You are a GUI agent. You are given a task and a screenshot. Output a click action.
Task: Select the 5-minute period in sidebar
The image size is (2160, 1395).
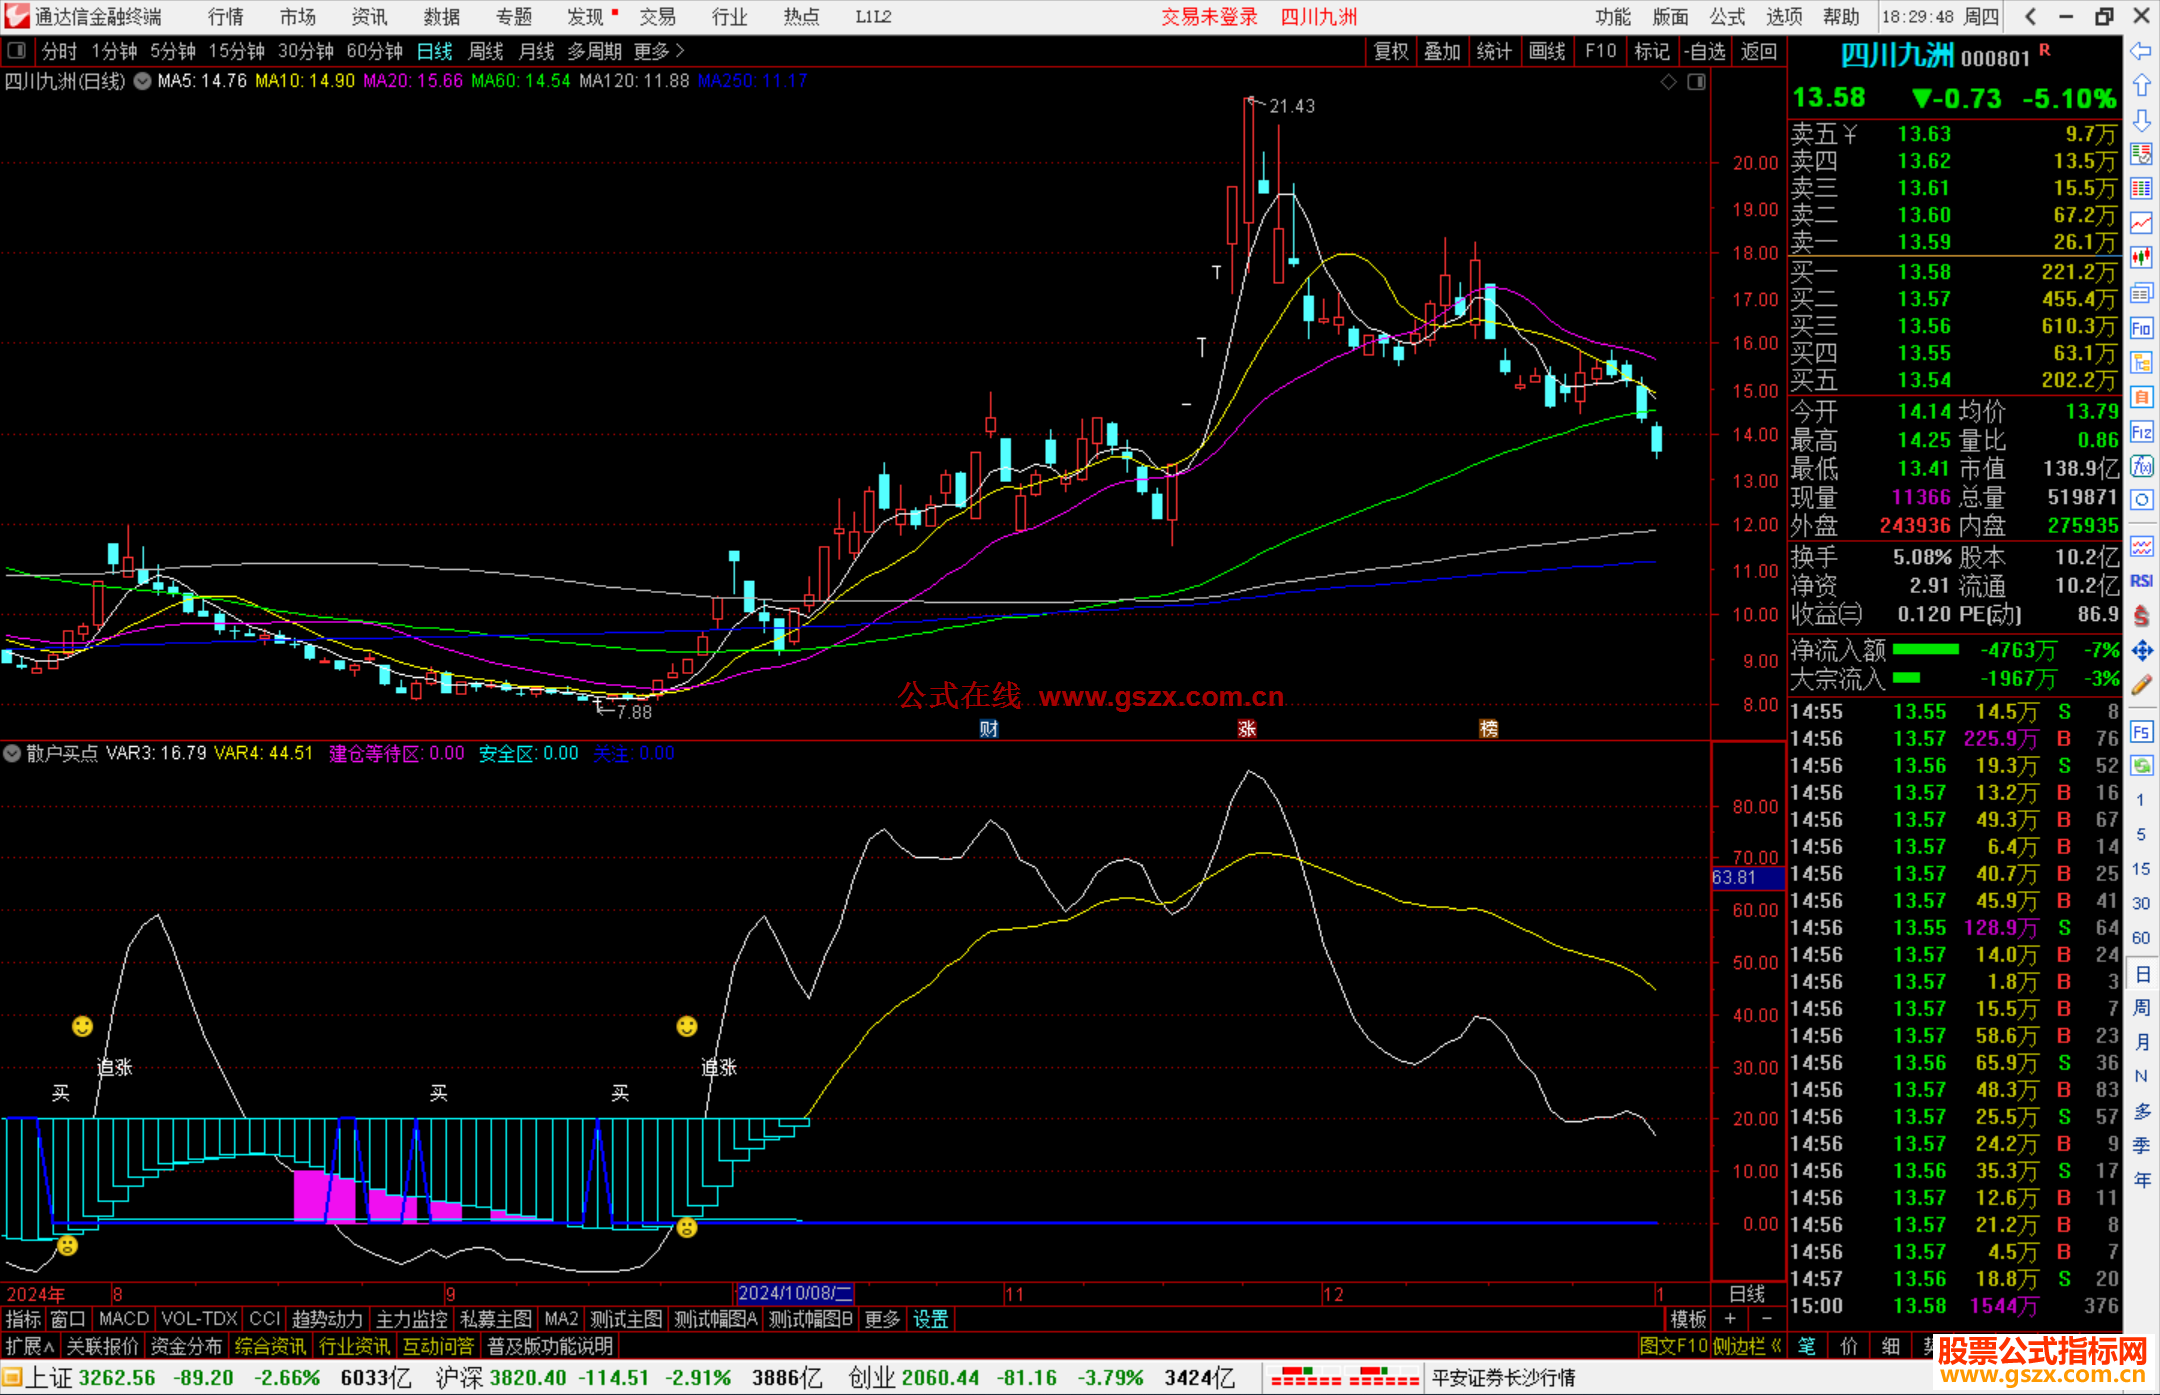[x=2140, y=834]
